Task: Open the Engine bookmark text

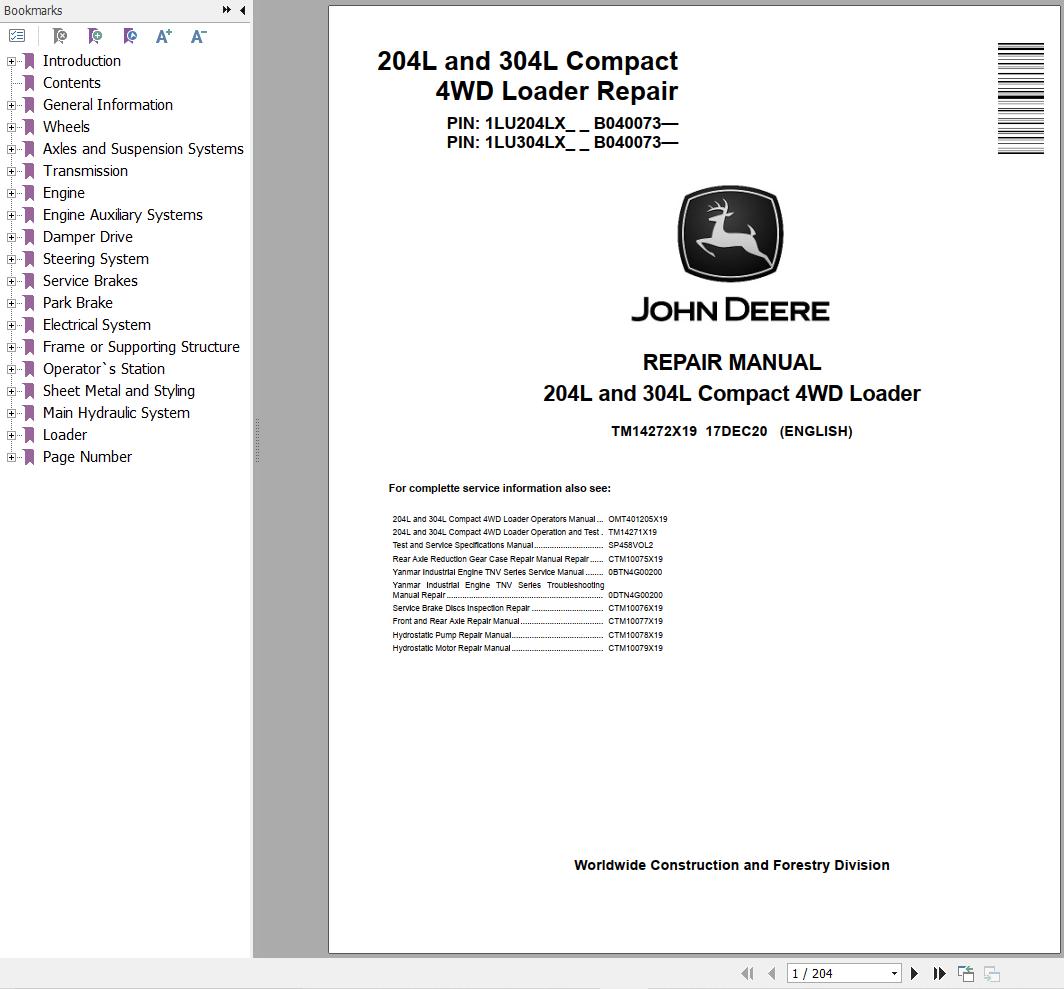Action: coord(64,193)
